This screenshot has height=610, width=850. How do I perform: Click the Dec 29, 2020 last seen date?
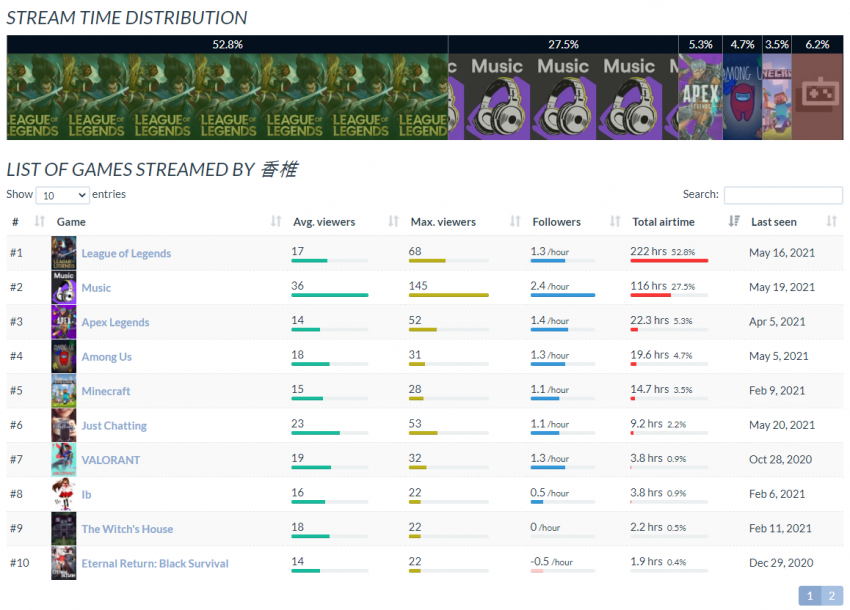(781, 563)
